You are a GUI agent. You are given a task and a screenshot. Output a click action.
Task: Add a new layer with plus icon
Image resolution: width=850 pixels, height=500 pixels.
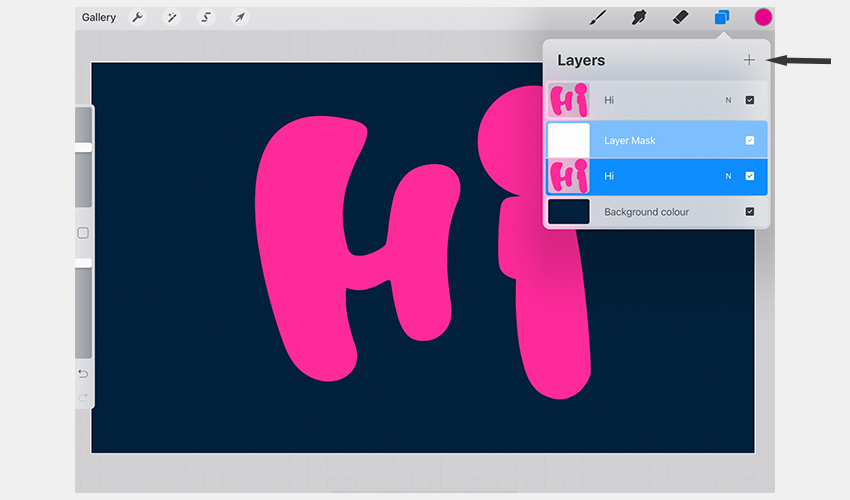click(x=749, y=60)
